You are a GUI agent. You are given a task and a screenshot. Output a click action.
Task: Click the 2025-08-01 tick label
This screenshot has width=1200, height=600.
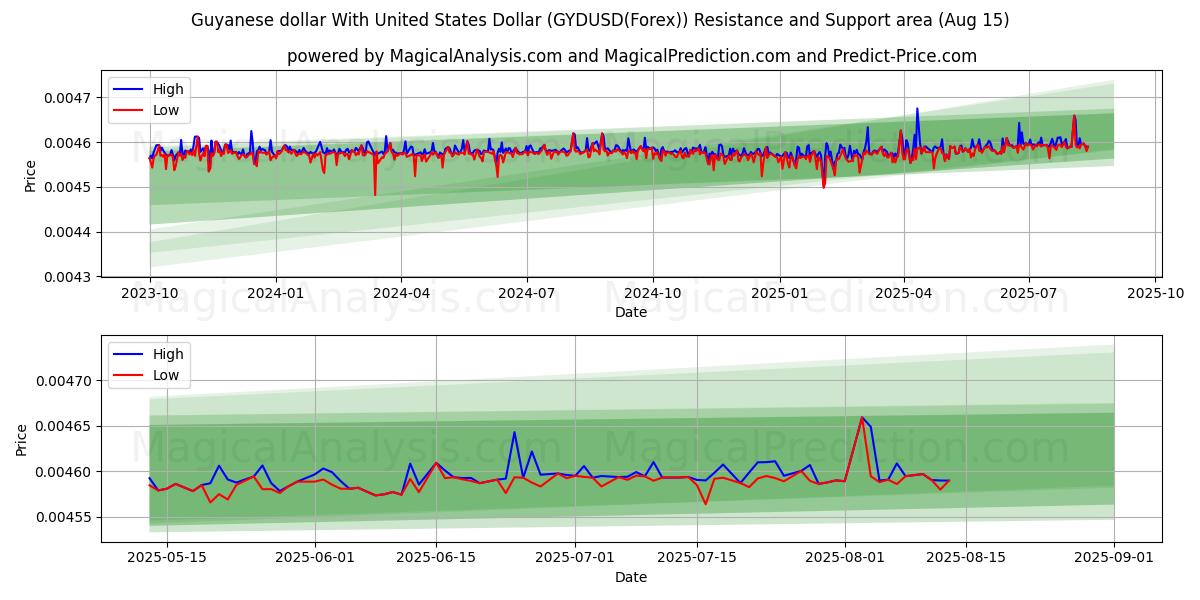844,559
